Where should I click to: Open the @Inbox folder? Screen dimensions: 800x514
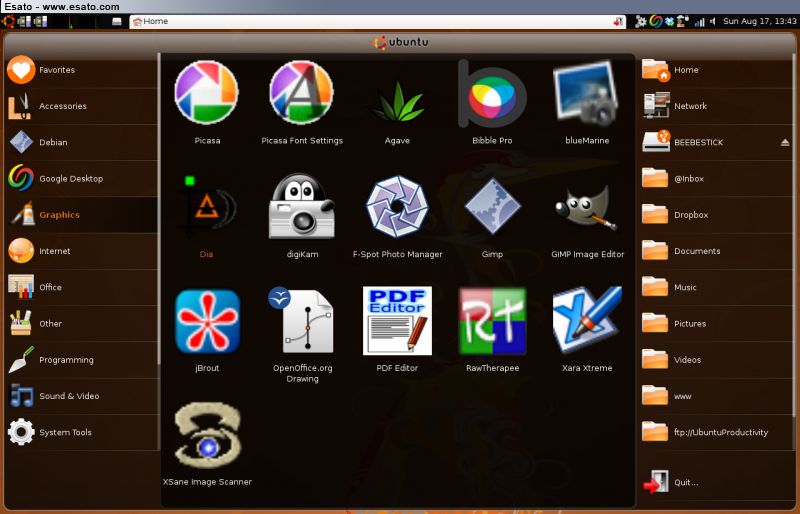click(x=716, y=179)
